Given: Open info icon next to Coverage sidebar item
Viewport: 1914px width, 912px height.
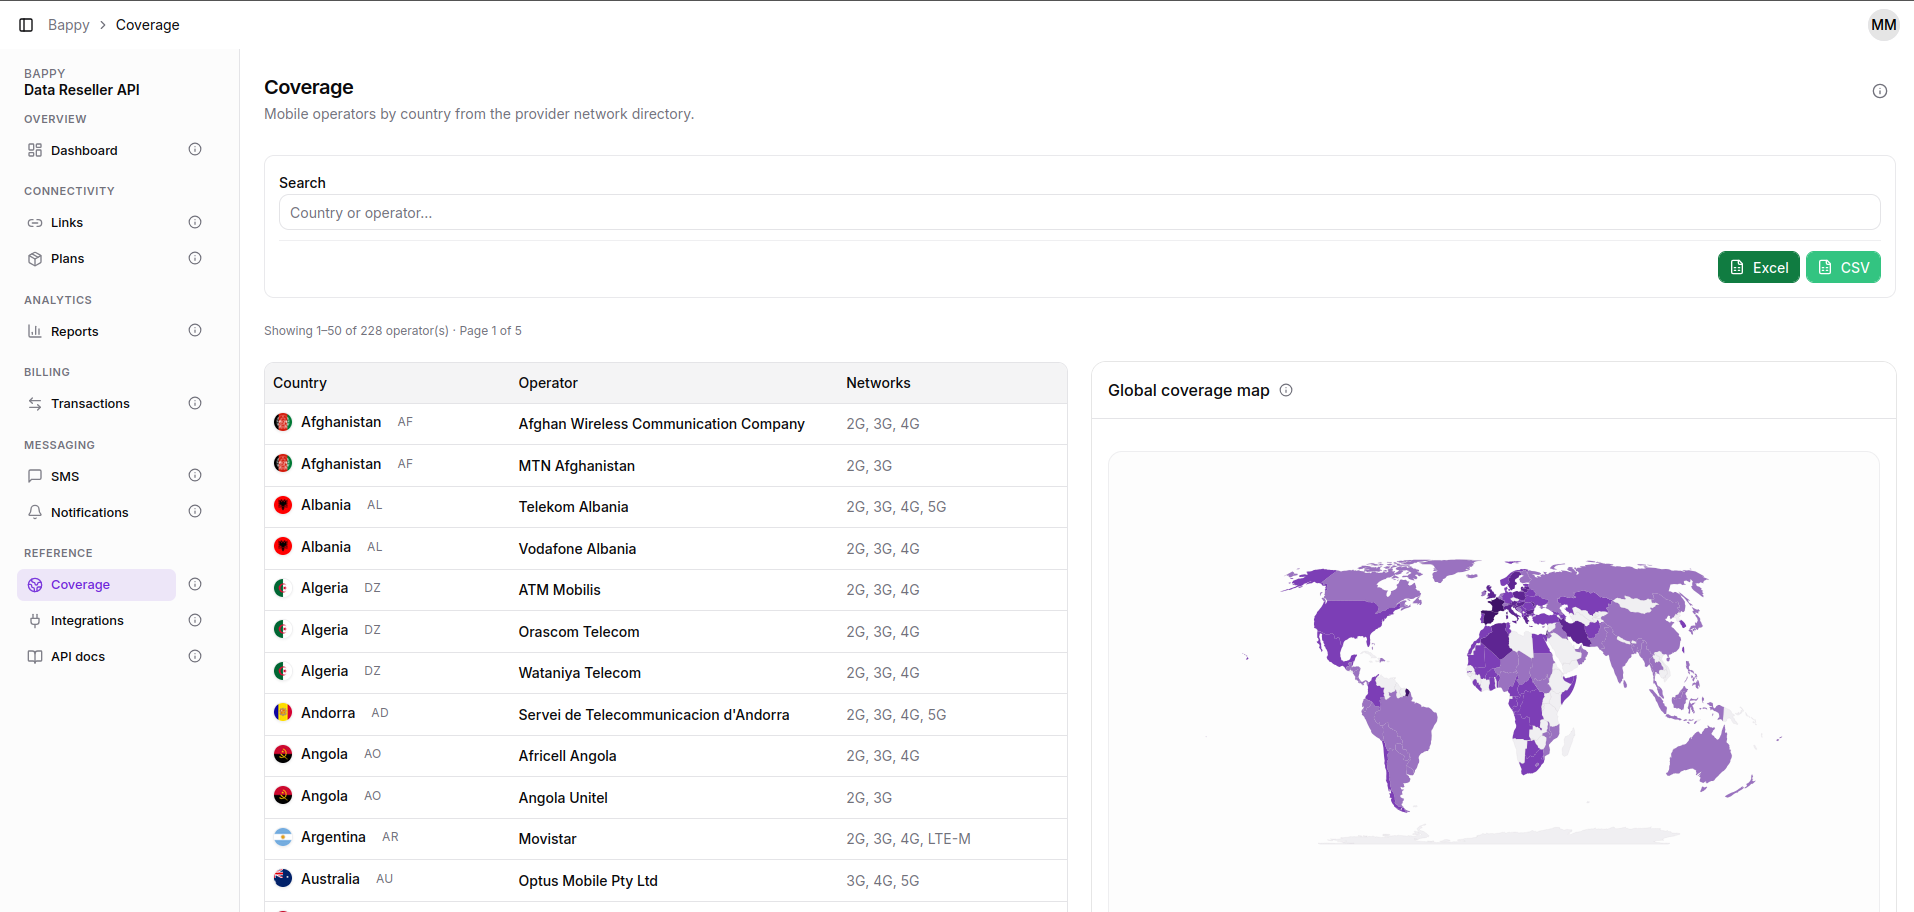Looking at the screenshot, I should point(195,584).
